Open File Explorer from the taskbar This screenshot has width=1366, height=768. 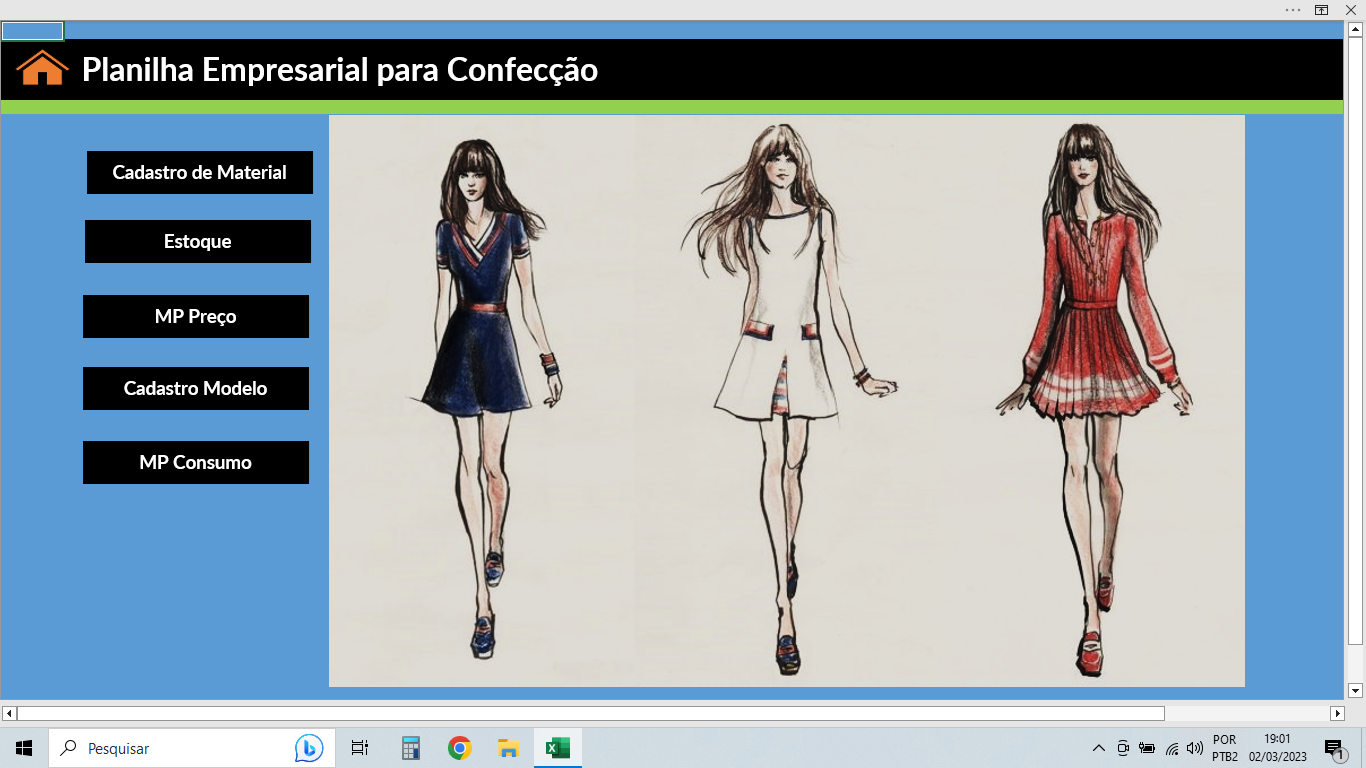tap(508, 748)
